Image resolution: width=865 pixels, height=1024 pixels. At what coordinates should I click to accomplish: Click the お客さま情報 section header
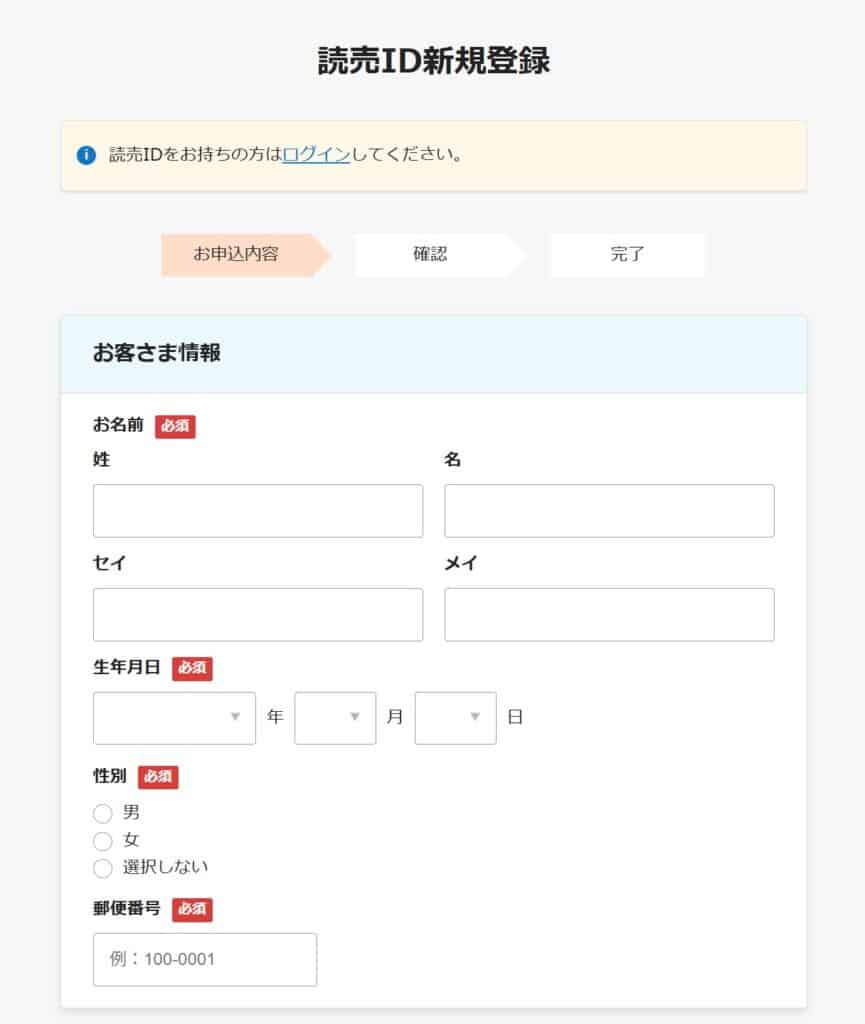coord(433,354)
